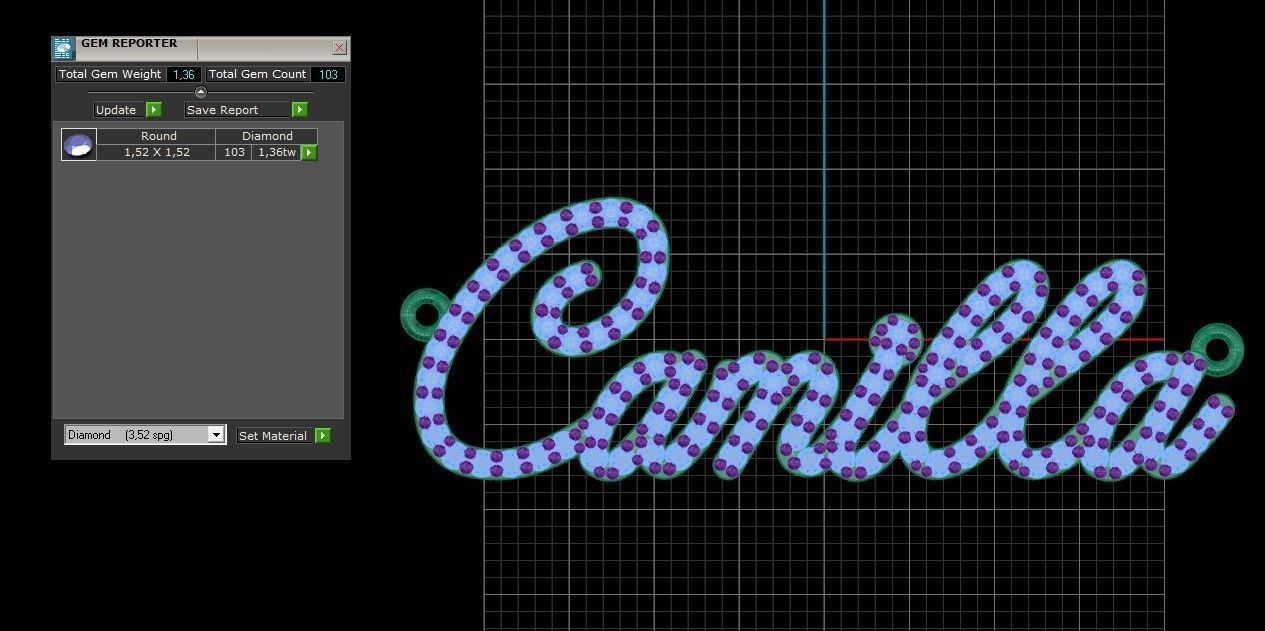The height and width of the screenshot is (631, 1265).
Task: Click the Total Gem Count value 103
Action: click(x=328, y=74)
